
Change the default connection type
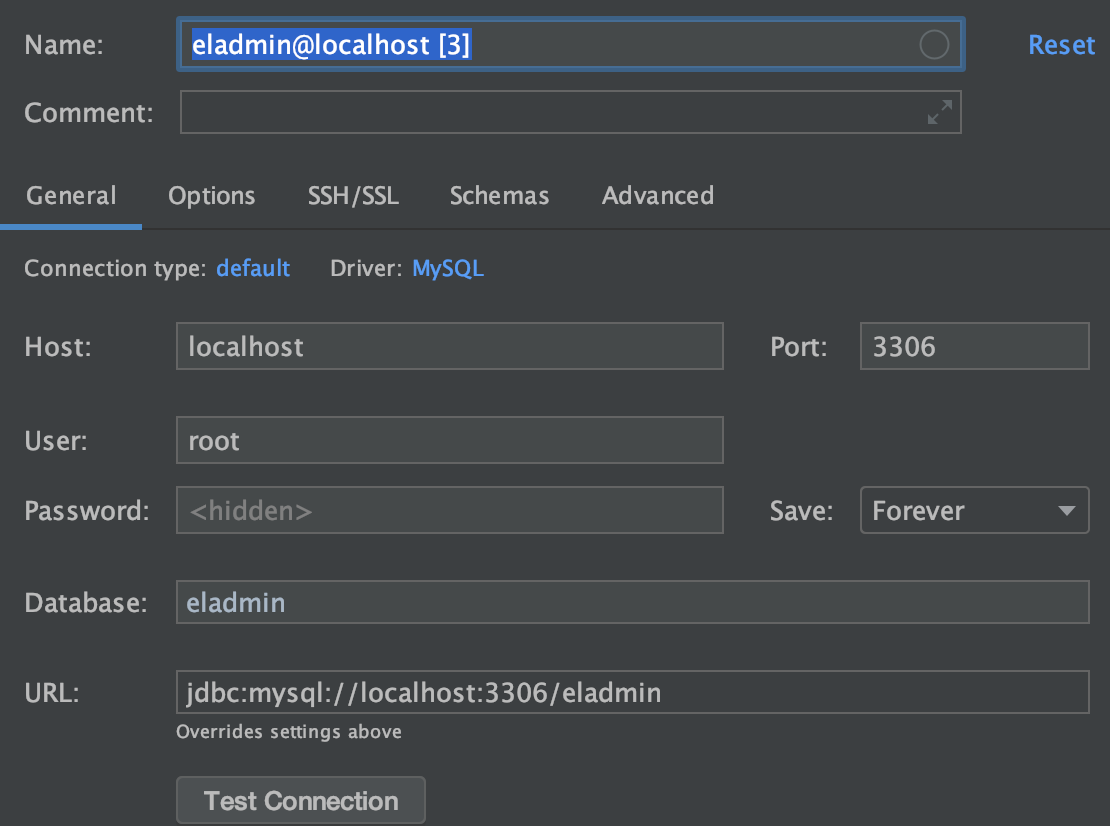(x=253, y=268)
